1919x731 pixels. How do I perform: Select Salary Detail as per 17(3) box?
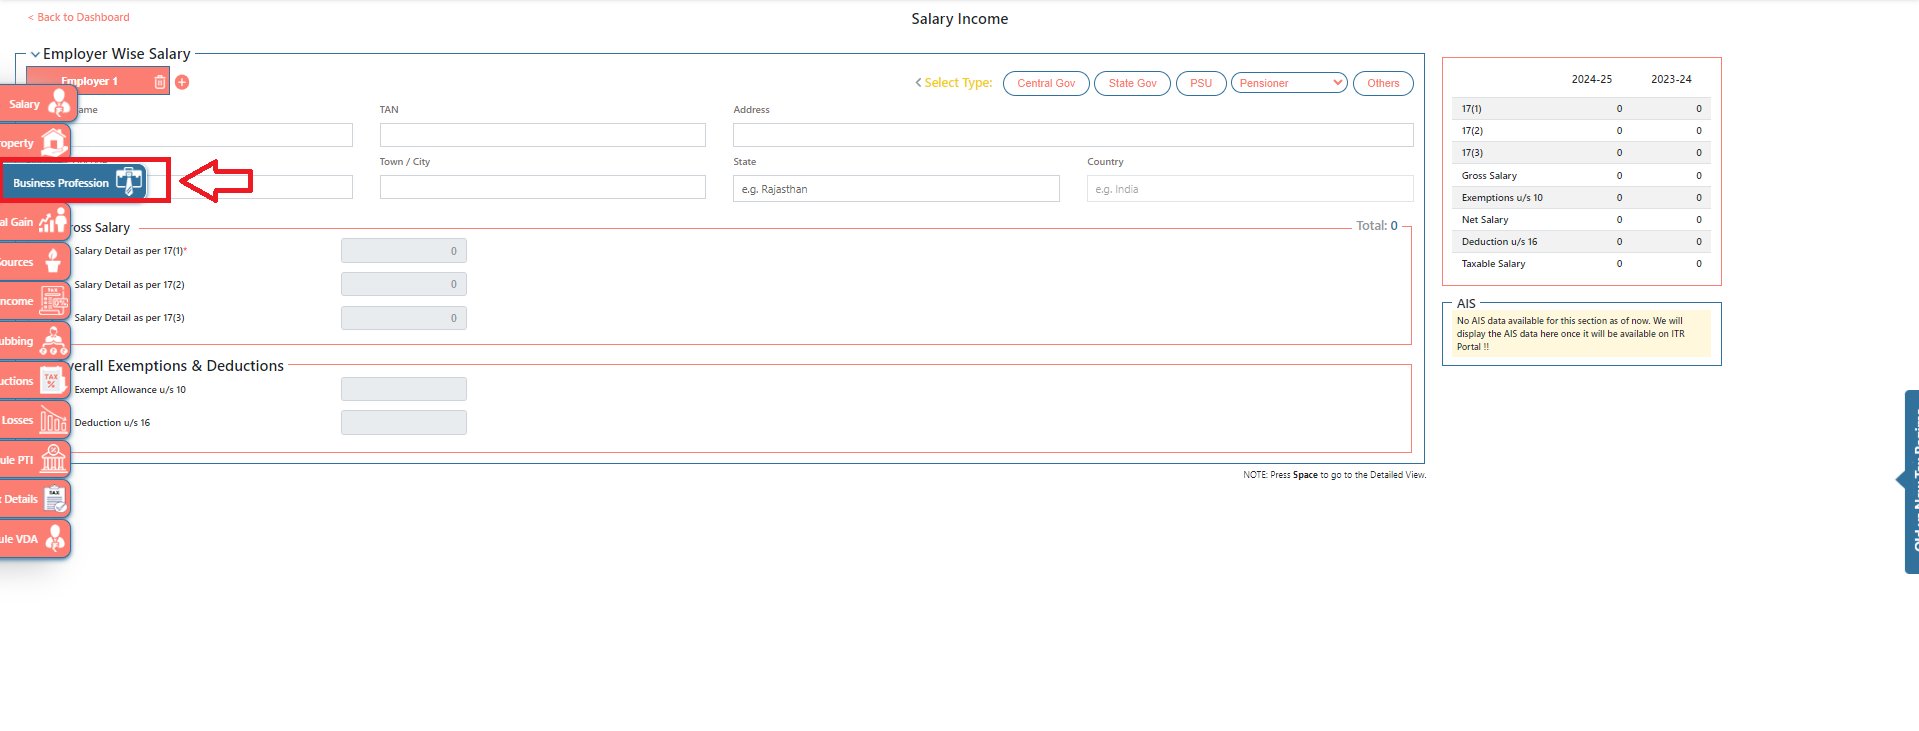tap(404, 318)
